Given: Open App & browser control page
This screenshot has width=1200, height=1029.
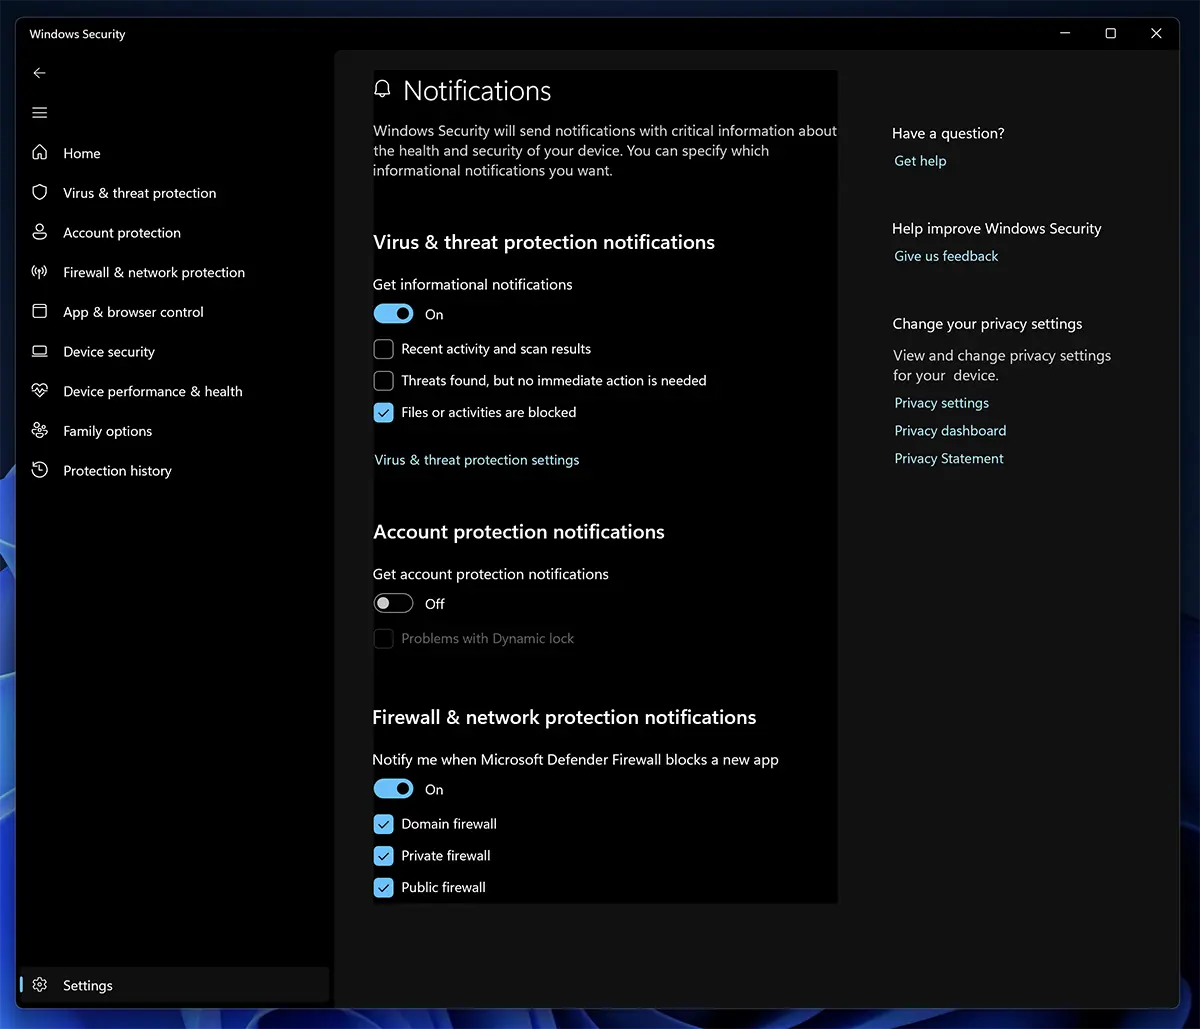Looking at the screenshot, I should [x=174, y=312].
